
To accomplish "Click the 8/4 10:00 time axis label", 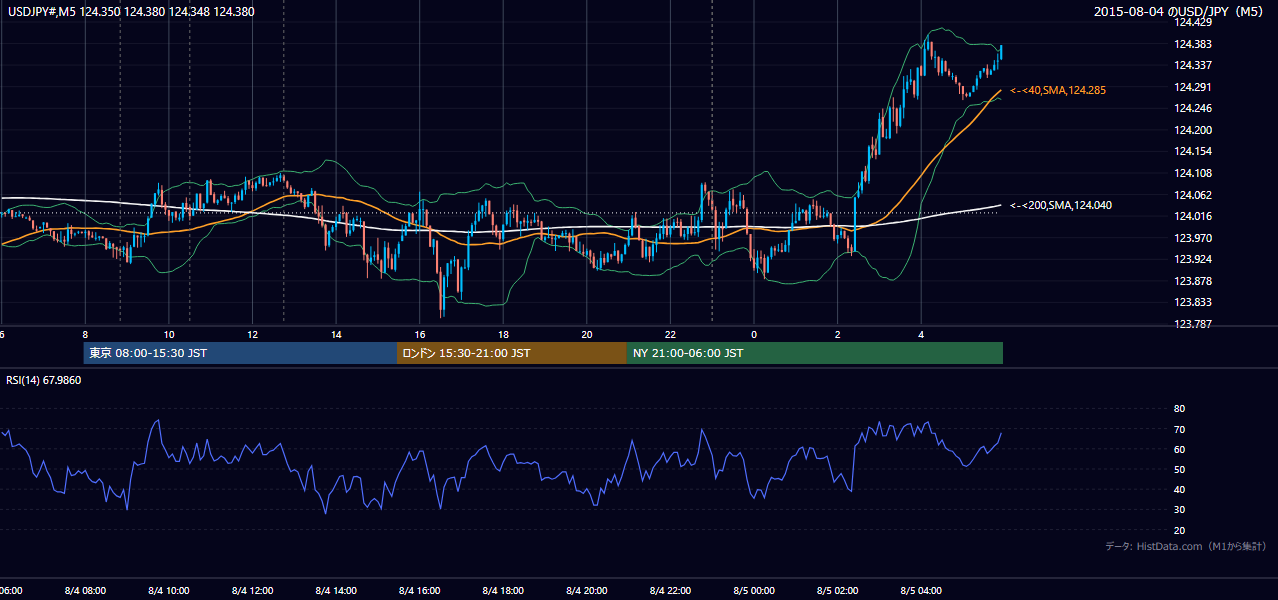I will tap(169, 591).
